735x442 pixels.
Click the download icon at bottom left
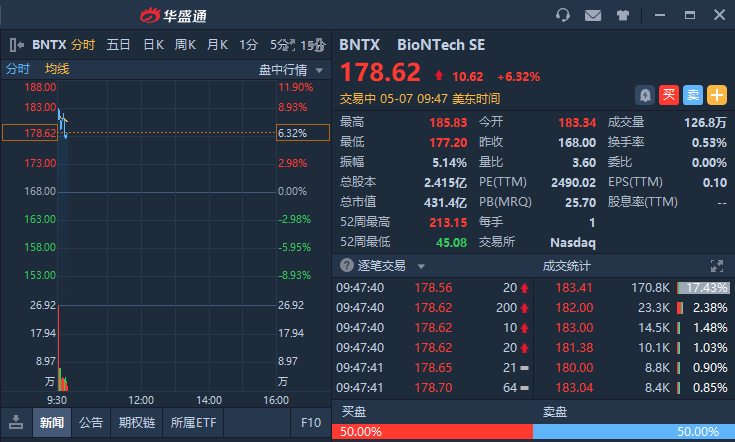pos(16,422)
